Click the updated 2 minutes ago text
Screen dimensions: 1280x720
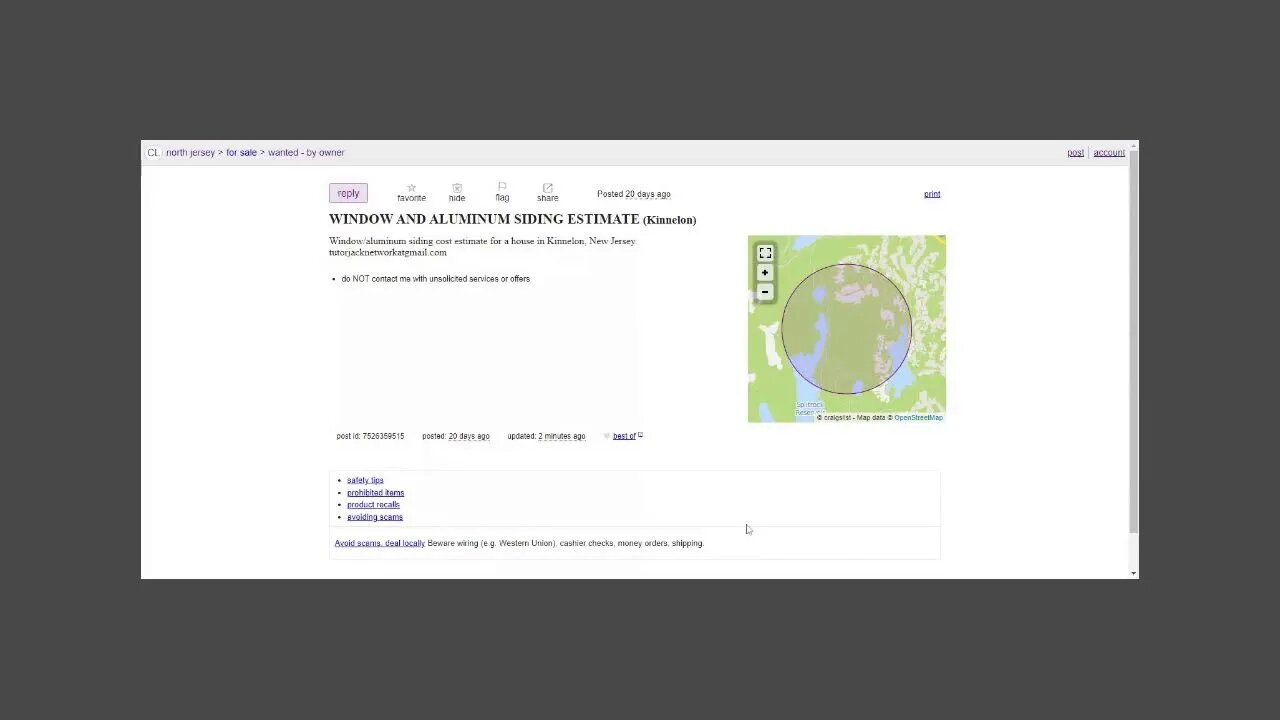[546, 436]
